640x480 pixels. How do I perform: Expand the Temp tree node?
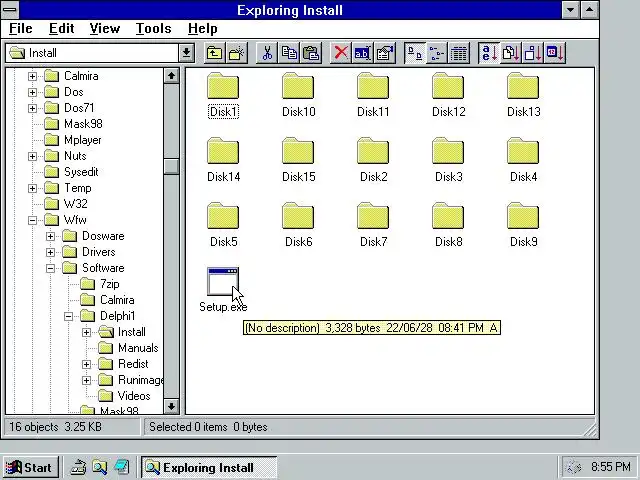(x=32, y=188)
